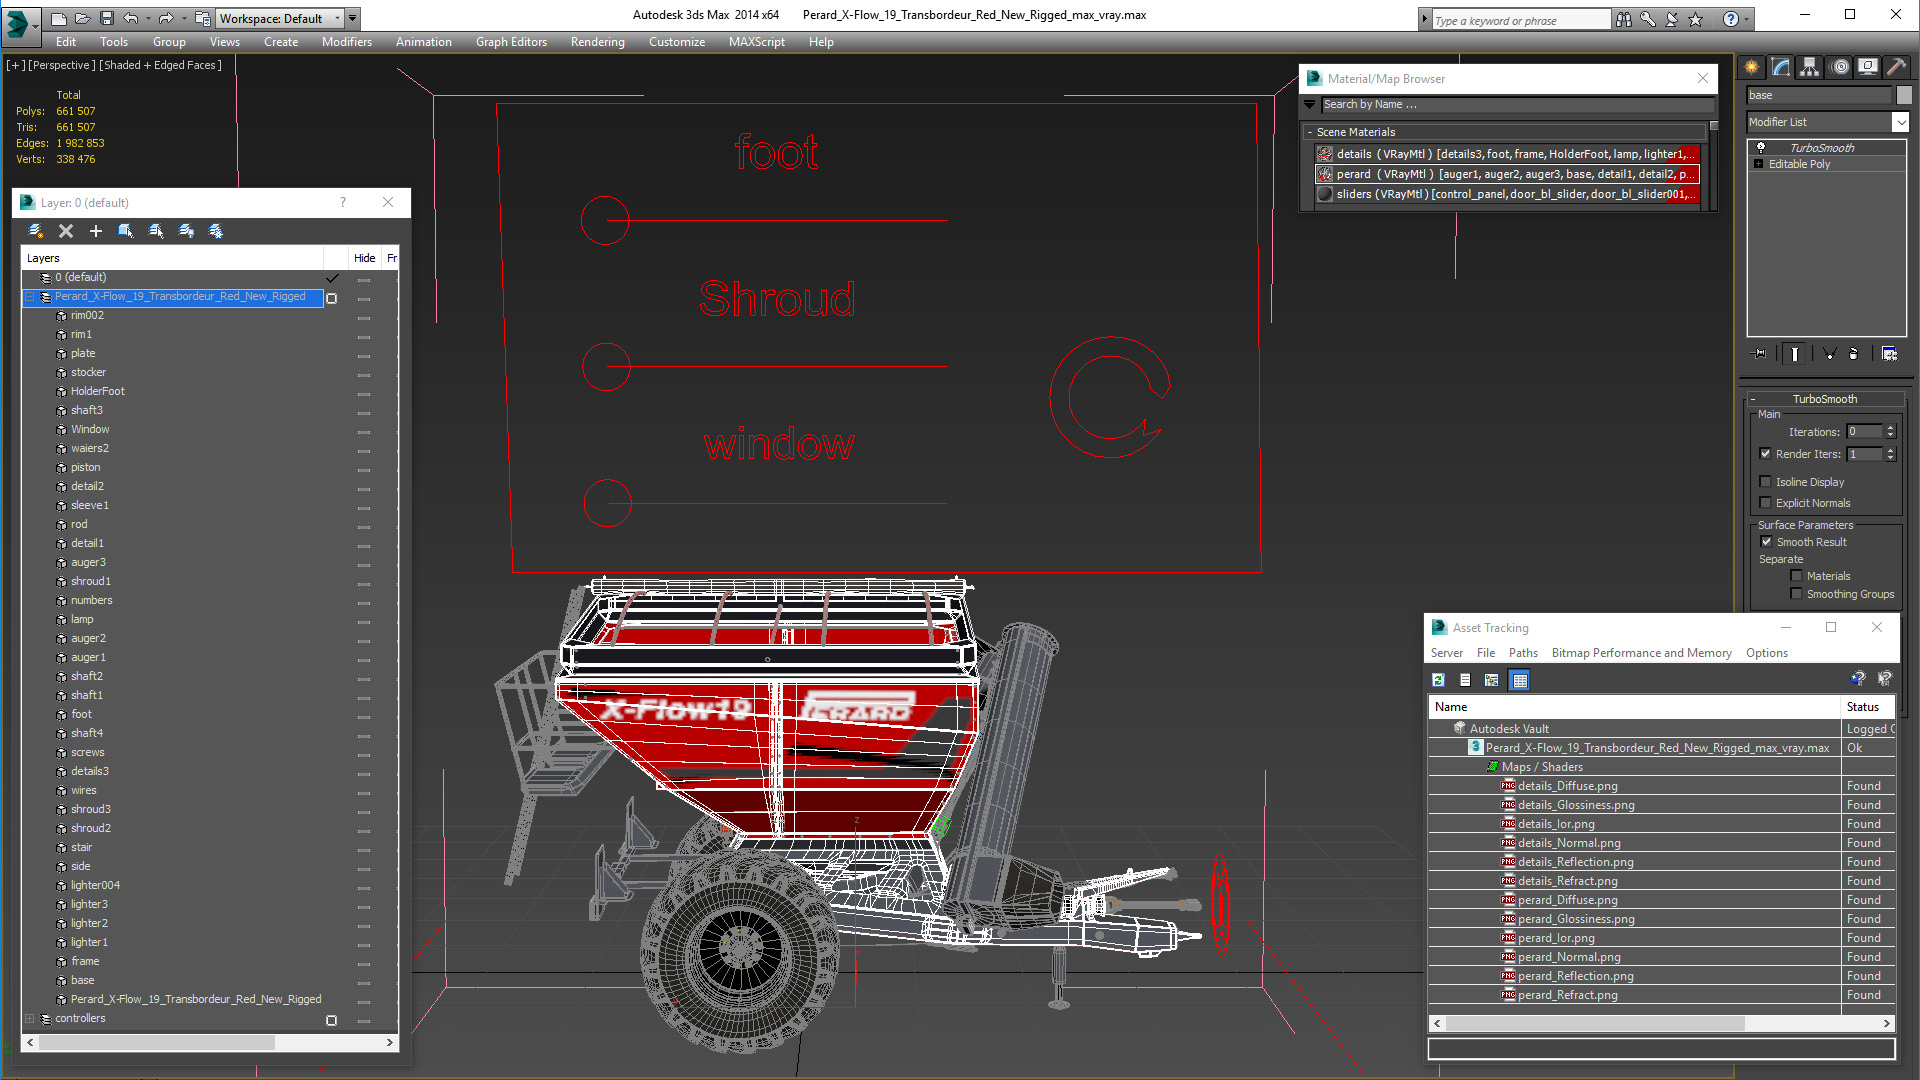Viewport: 1920px width, 1080px height.
Task: Open the Modifier List dropdown
Action: click(1901, 122)
